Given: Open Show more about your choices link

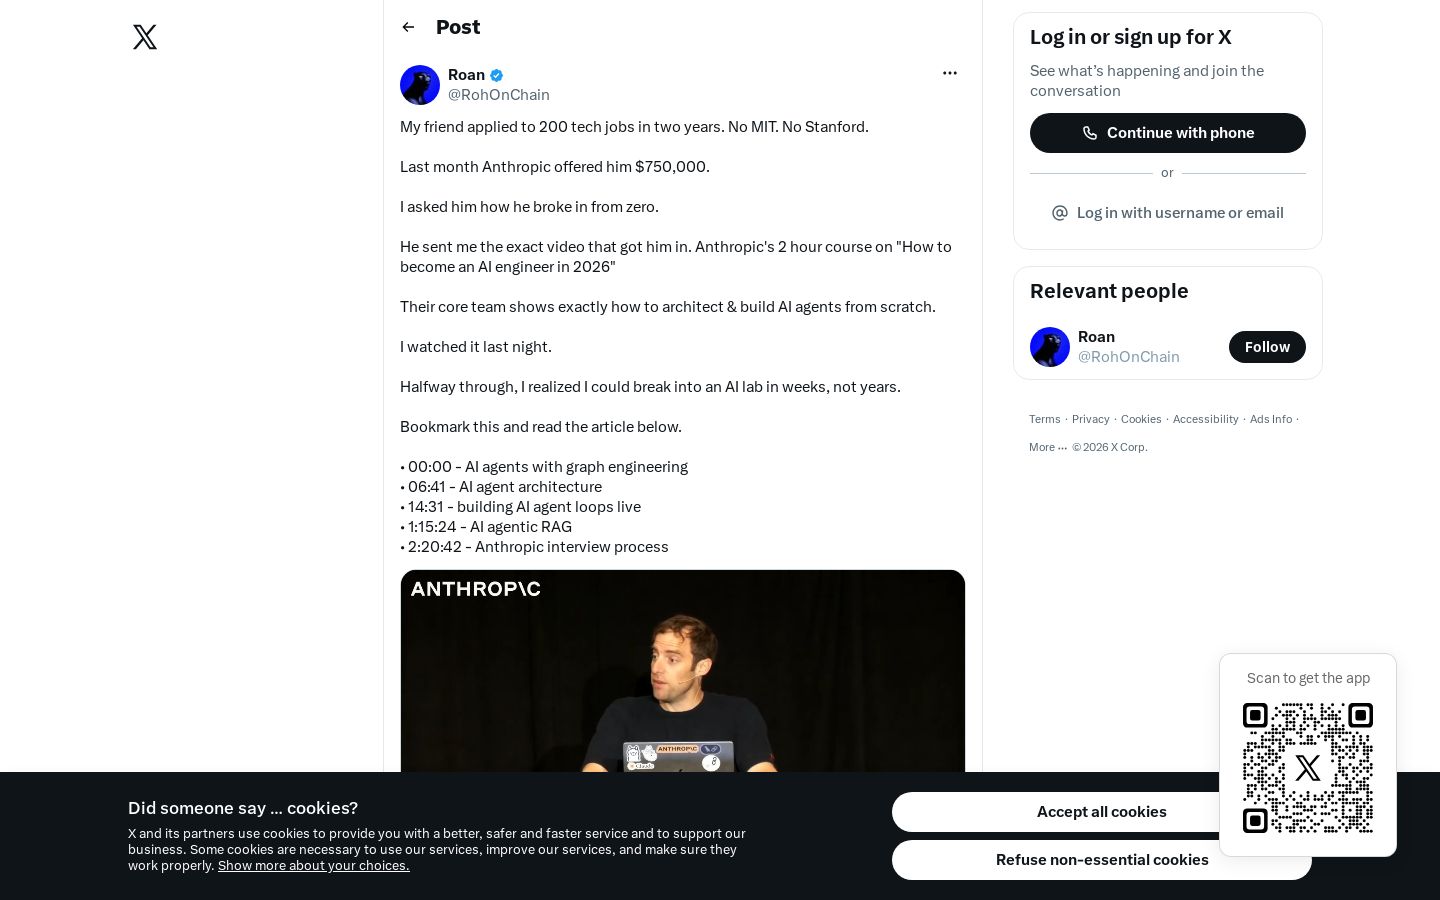Looking at the screenshot, I should click(x=314, y=866).
